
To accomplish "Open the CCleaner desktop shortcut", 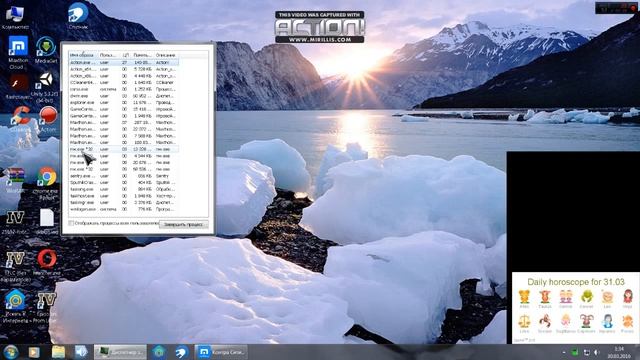I will click(x=20, y=119).
